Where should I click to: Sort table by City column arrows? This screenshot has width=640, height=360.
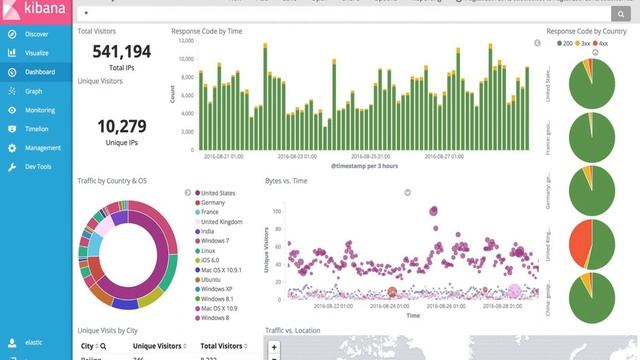(x=97, y=346)
